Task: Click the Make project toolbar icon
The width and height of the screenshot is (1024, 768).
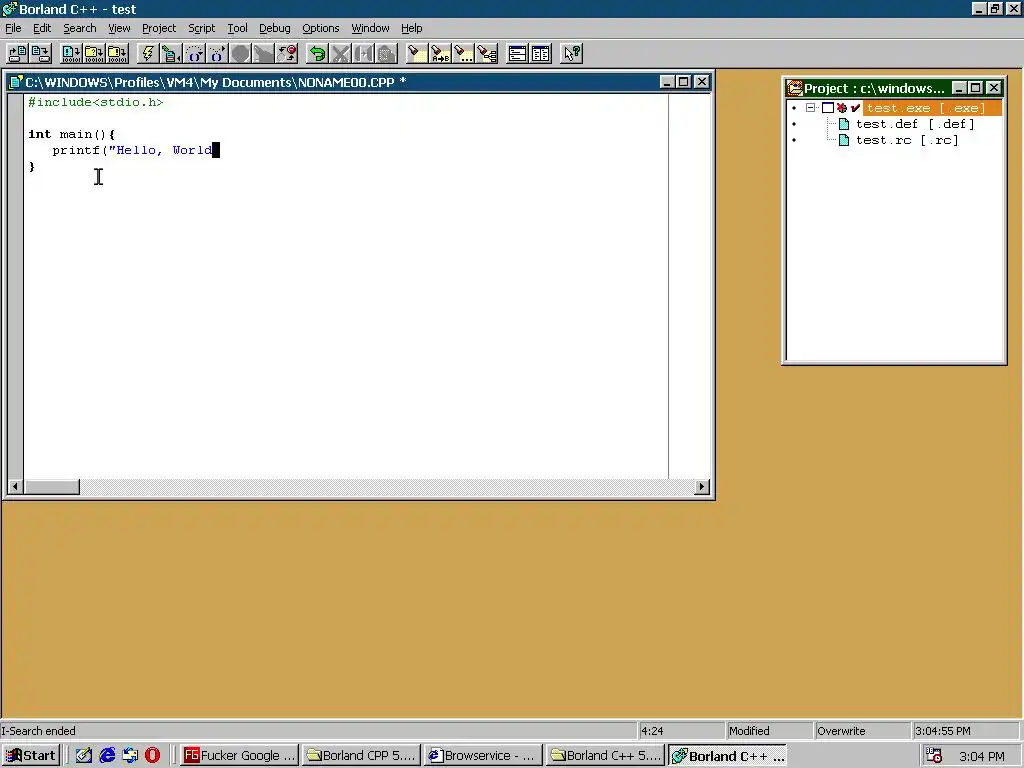Action: click(94, 54)
